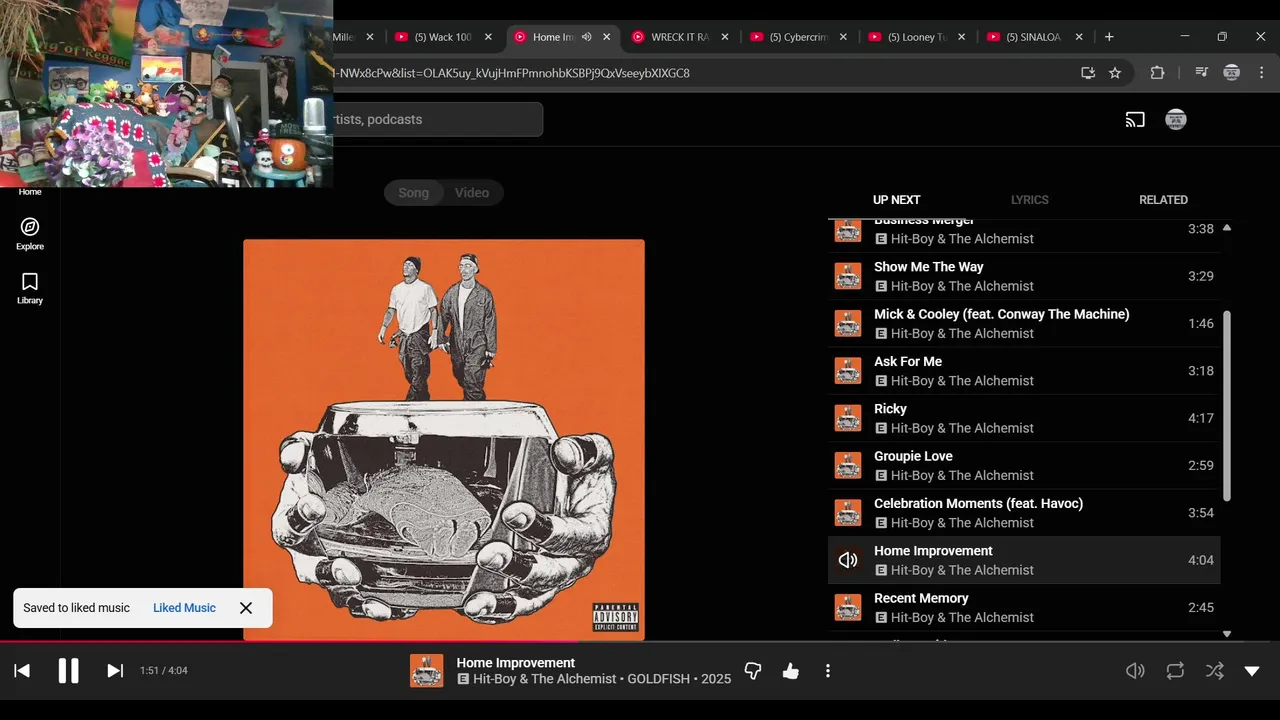This screenshot has height=720, width=1280.
Task: Play Celebration Moments feat. Havoc
Action: 1024,513
